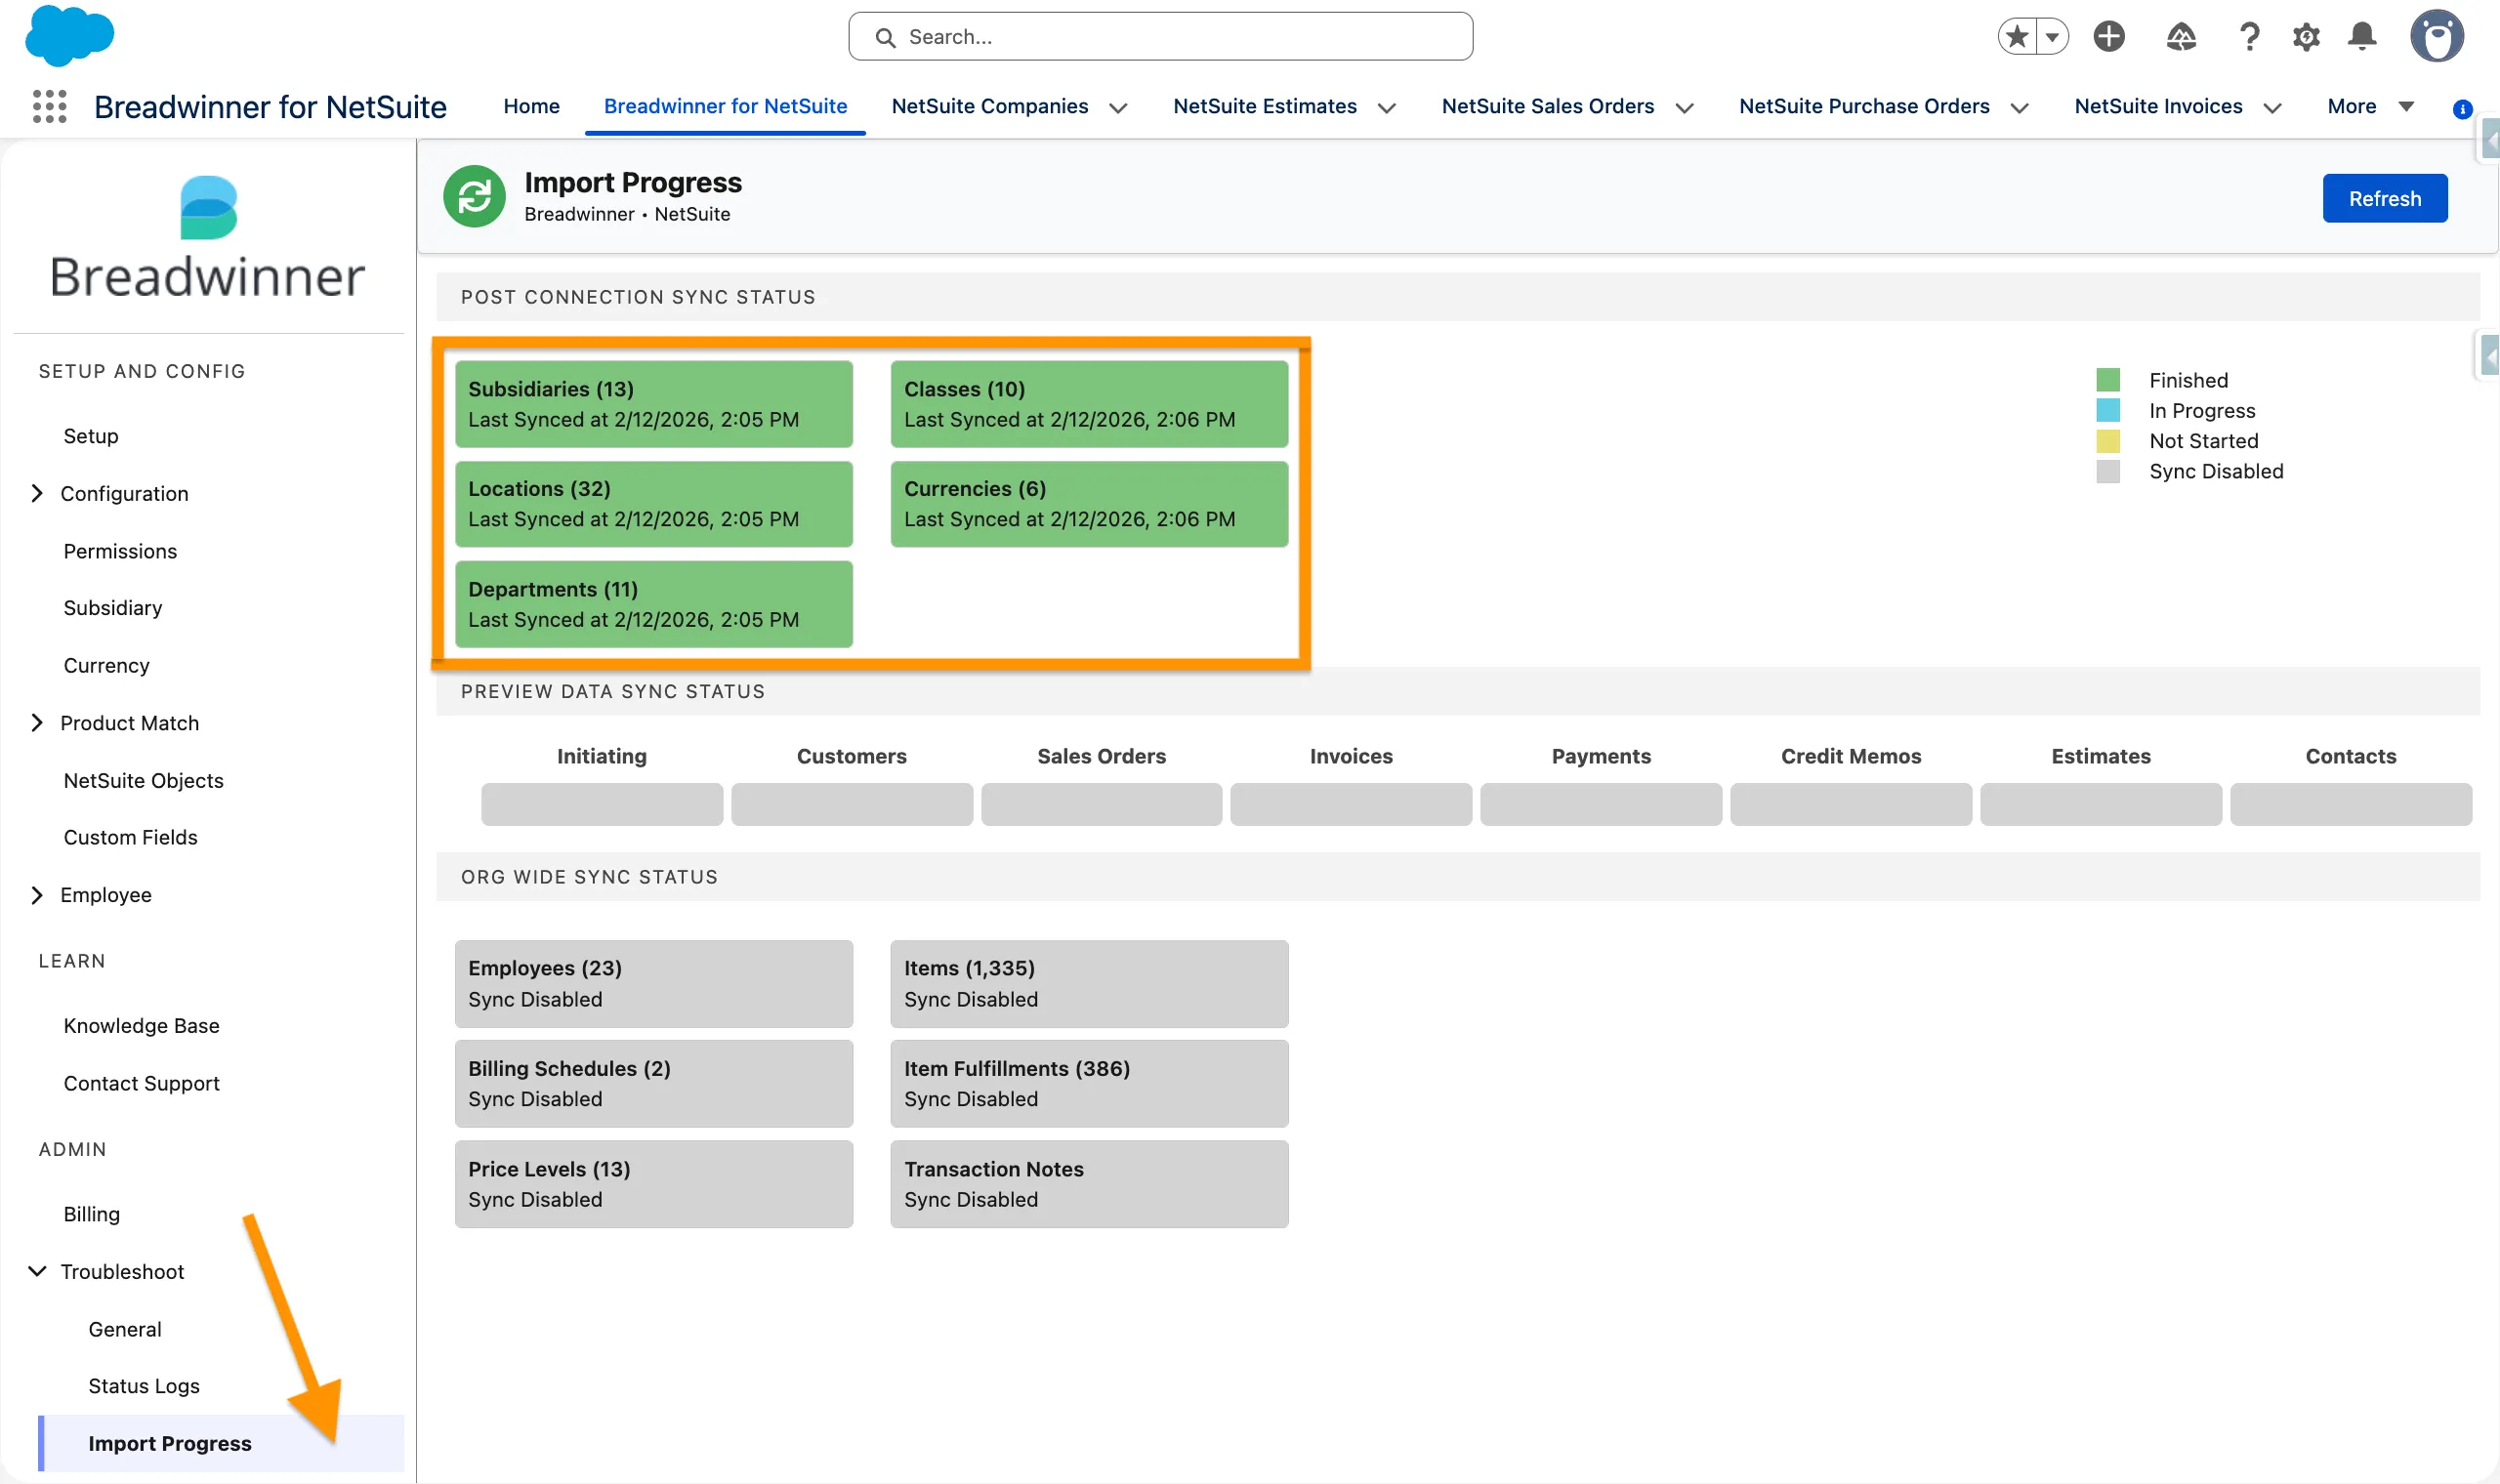The image size is (2500, 1484).
Task: Click the Salesforce cloud logo
Action: pos(69,36)
